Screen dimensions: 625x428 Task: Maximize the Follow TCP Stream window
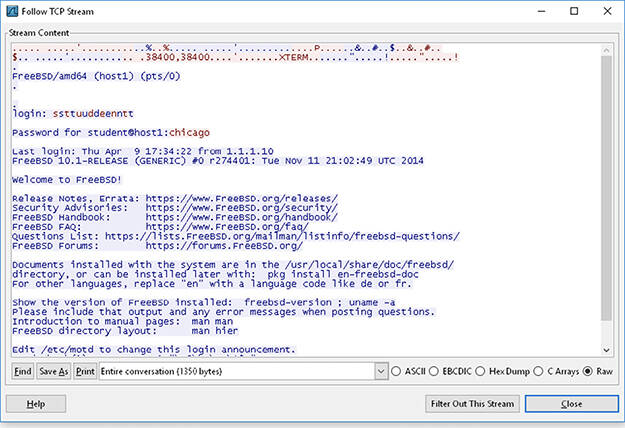click(x=574, y=11)
